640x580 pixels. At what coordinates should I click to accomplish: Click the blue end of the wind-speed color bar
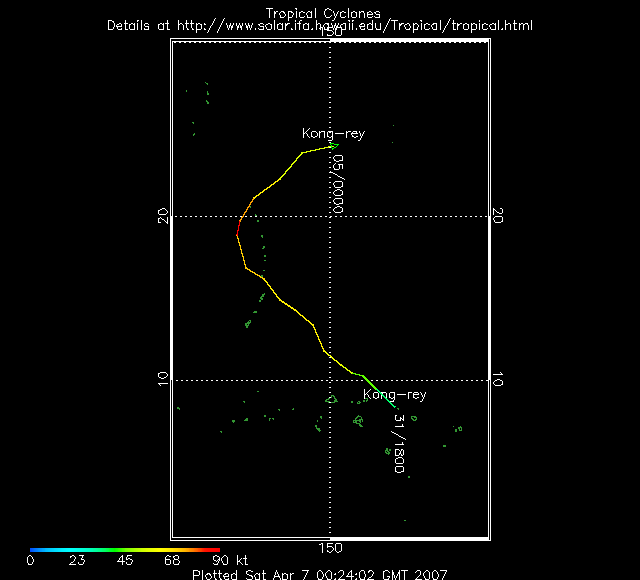36,550
